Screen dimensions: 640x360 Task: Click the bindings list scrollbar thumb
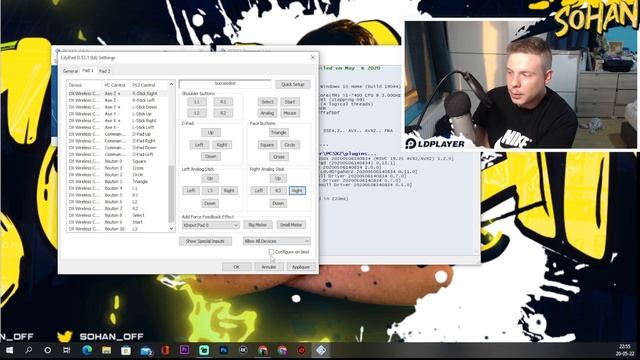click(171, 193)
